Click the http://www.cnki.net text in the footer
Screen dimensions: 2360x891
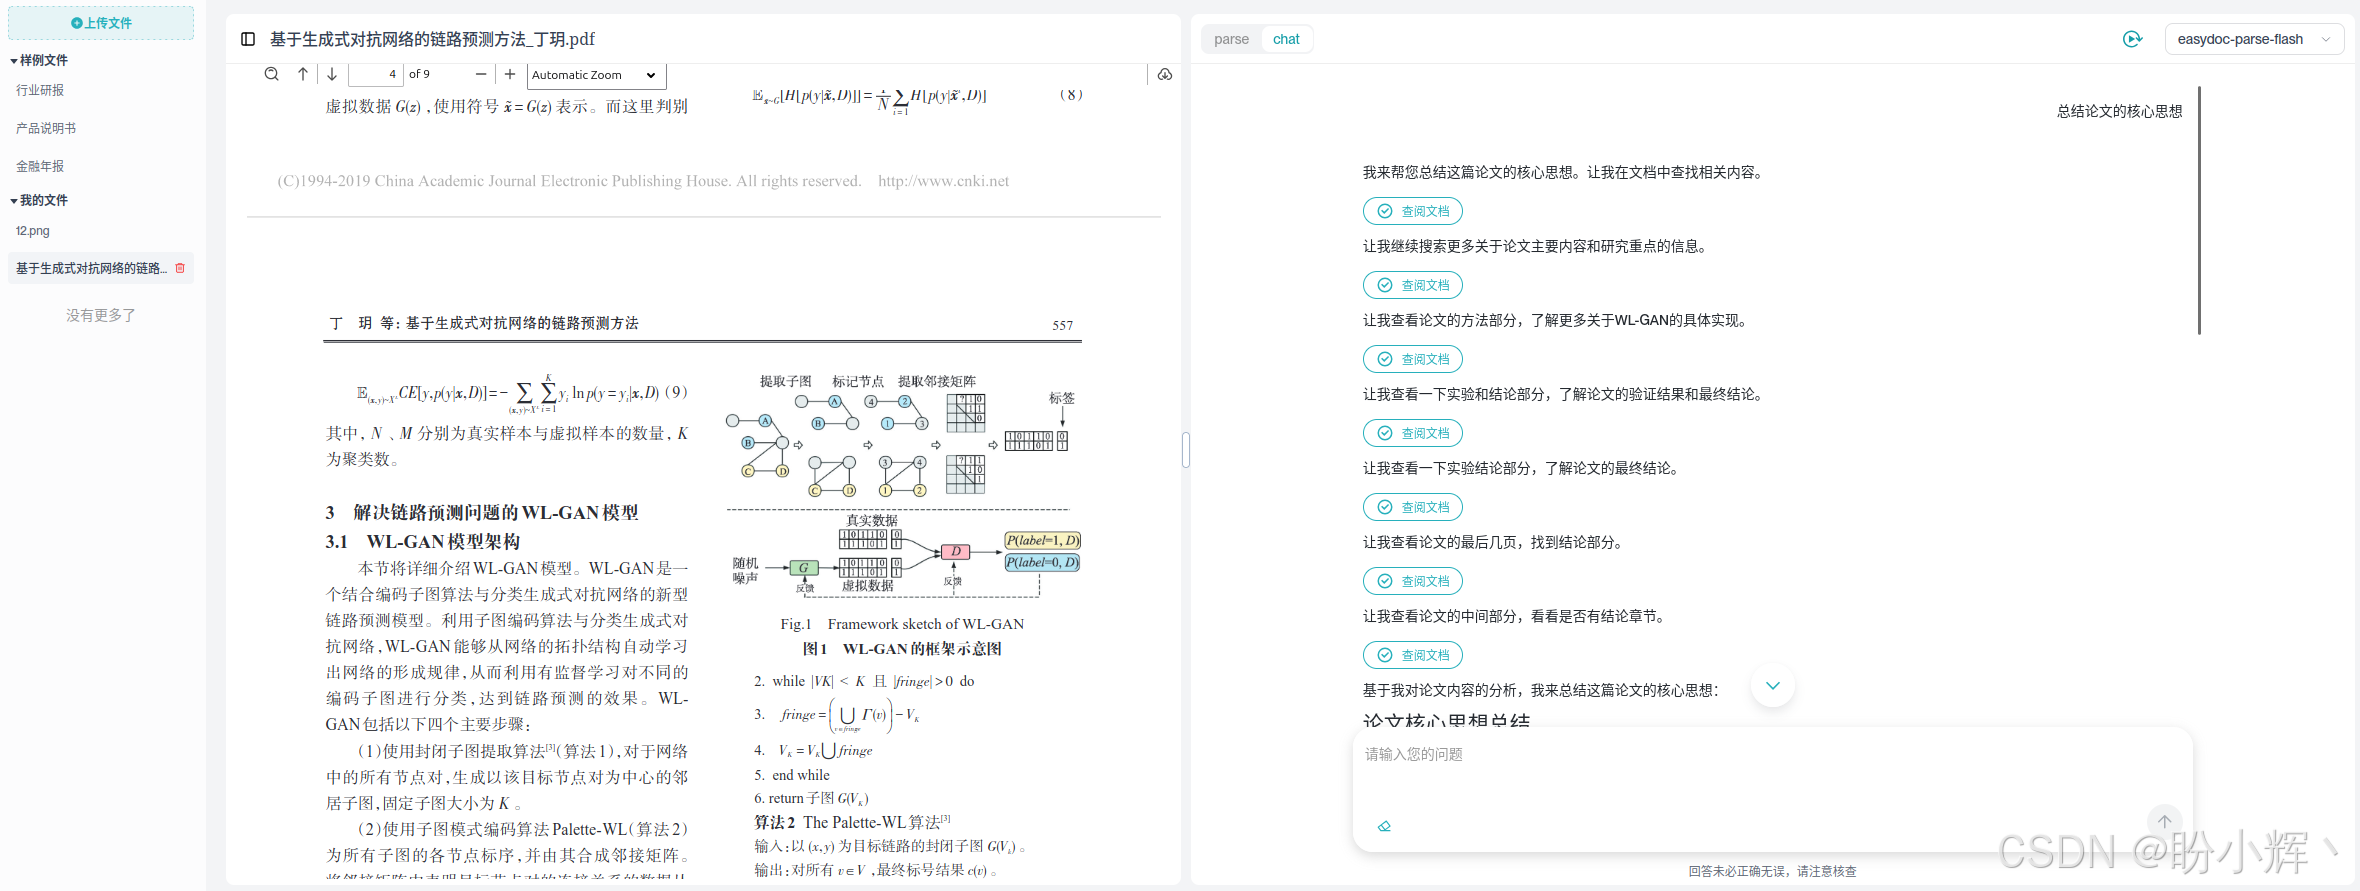[x=943, y=181]
